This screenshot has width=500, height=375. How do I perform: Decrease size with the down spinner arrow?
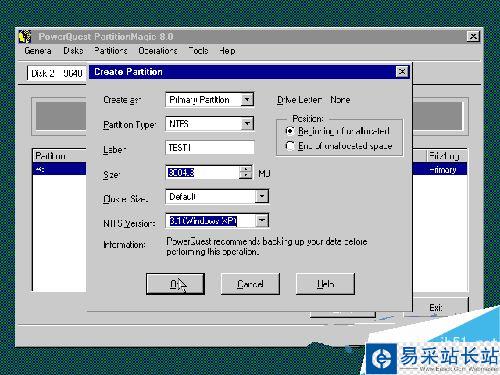(x=246, y=176)
